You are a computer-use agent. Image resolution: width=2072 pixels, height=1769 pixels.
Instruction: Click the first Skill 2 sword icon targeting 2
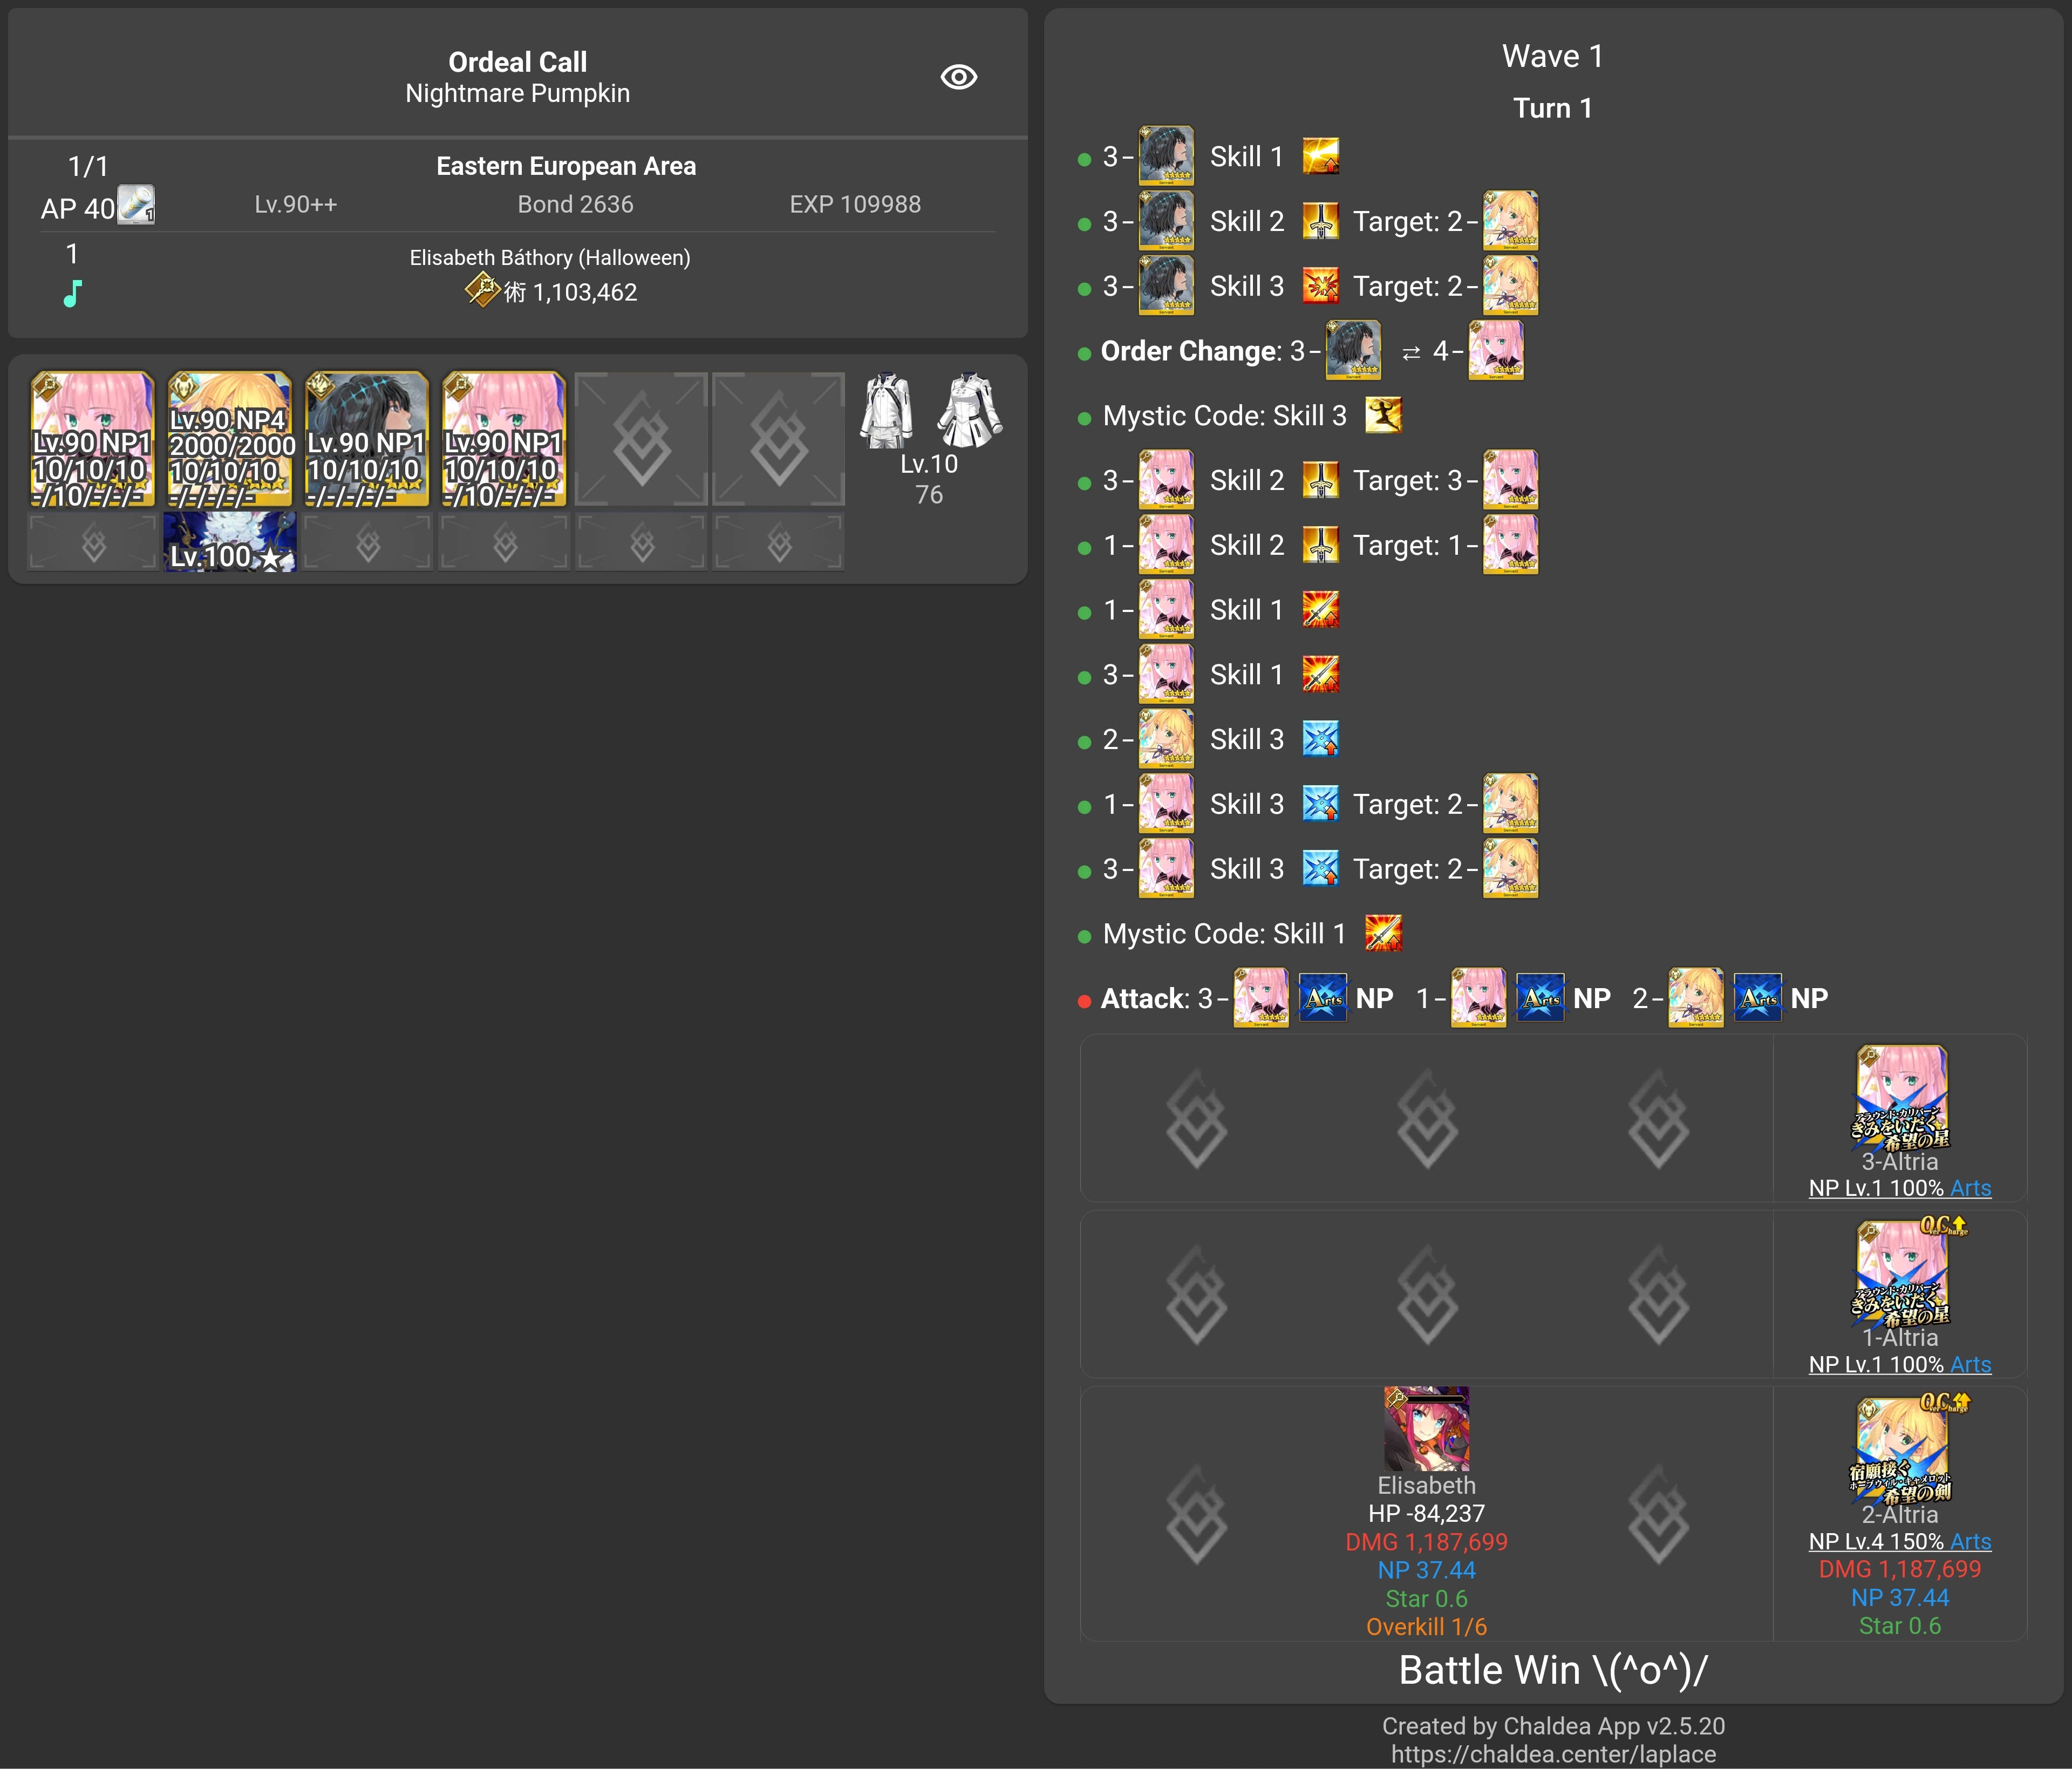coord(1320,221)
